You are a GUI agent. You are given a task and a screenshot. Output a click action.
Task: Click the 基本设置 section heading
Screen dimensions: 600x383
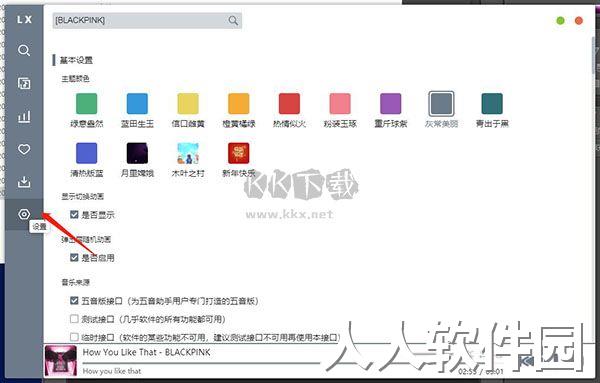(76, 60)
